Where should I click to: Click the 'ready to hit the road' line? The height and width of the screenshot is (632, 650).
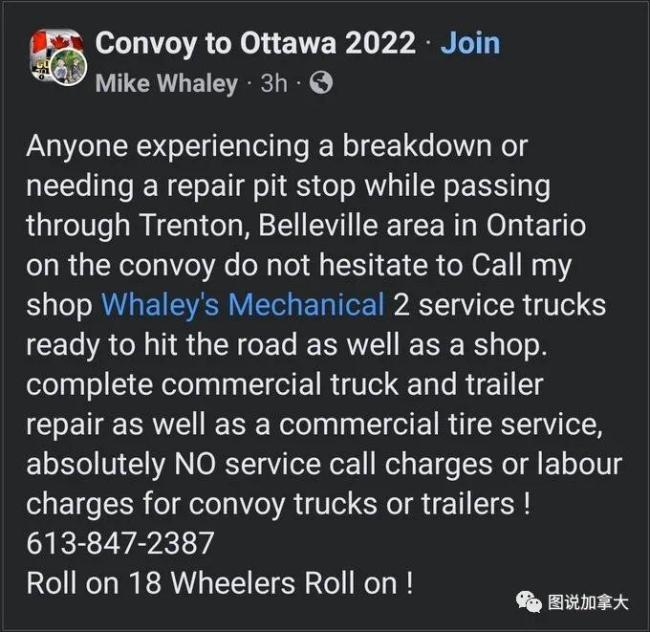pos(287,346)
